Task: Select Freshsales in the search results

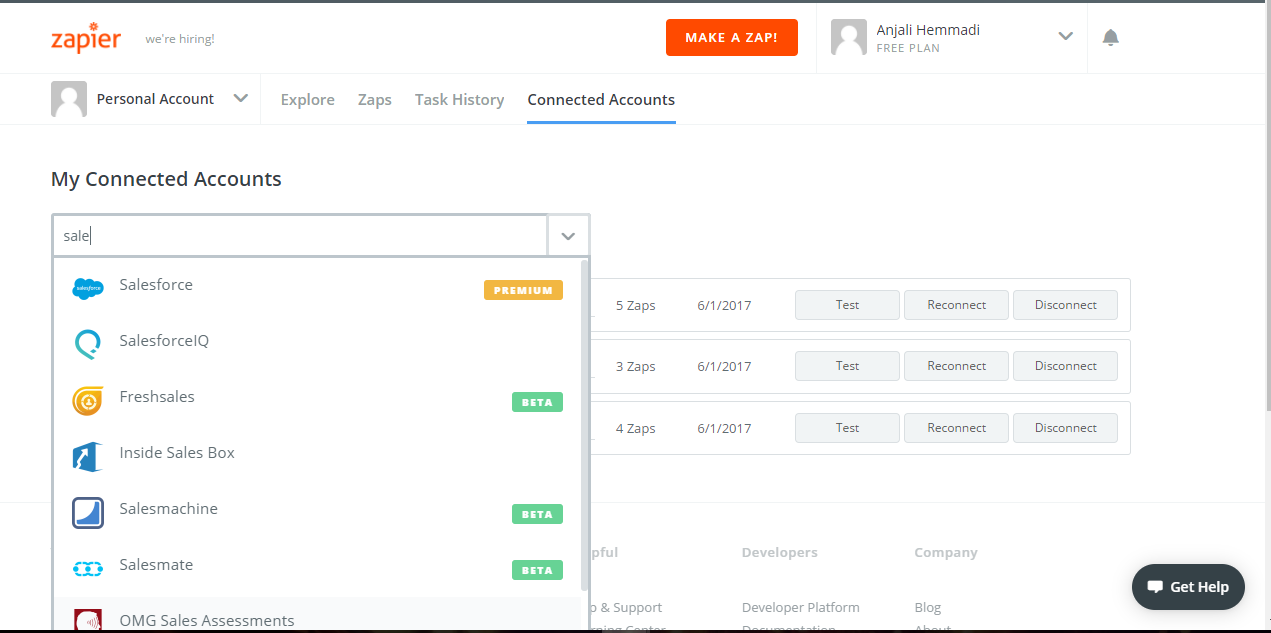Action: (x=318, y=401)
